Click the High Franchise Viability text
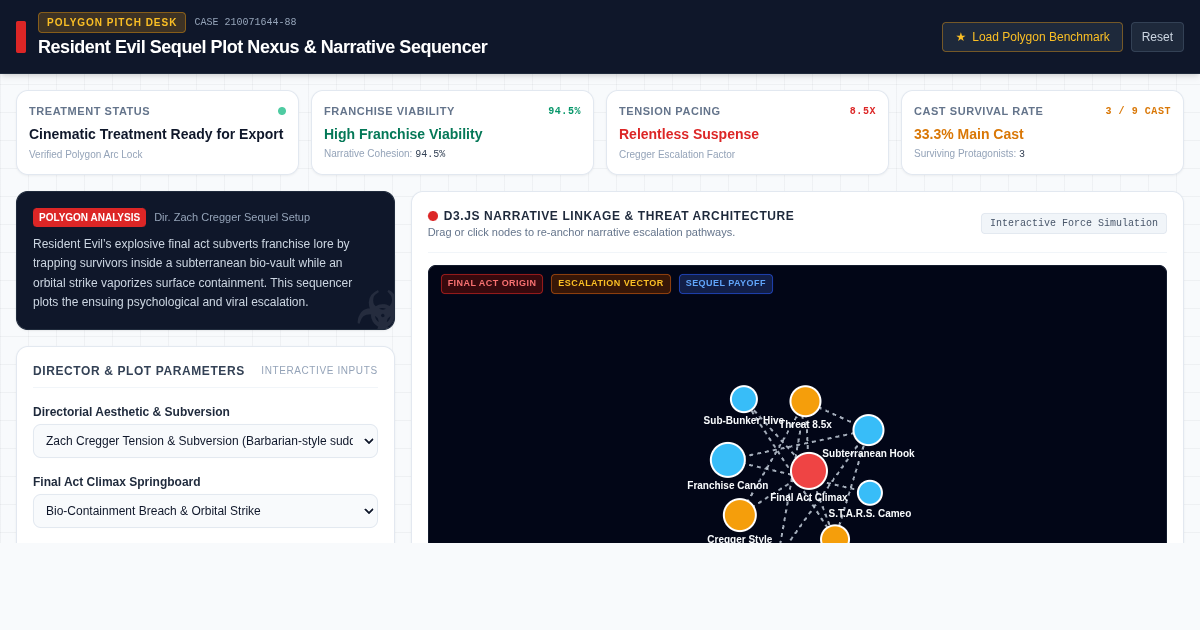The height and width of the screenshot is (630, 1200). pos(403,134)
